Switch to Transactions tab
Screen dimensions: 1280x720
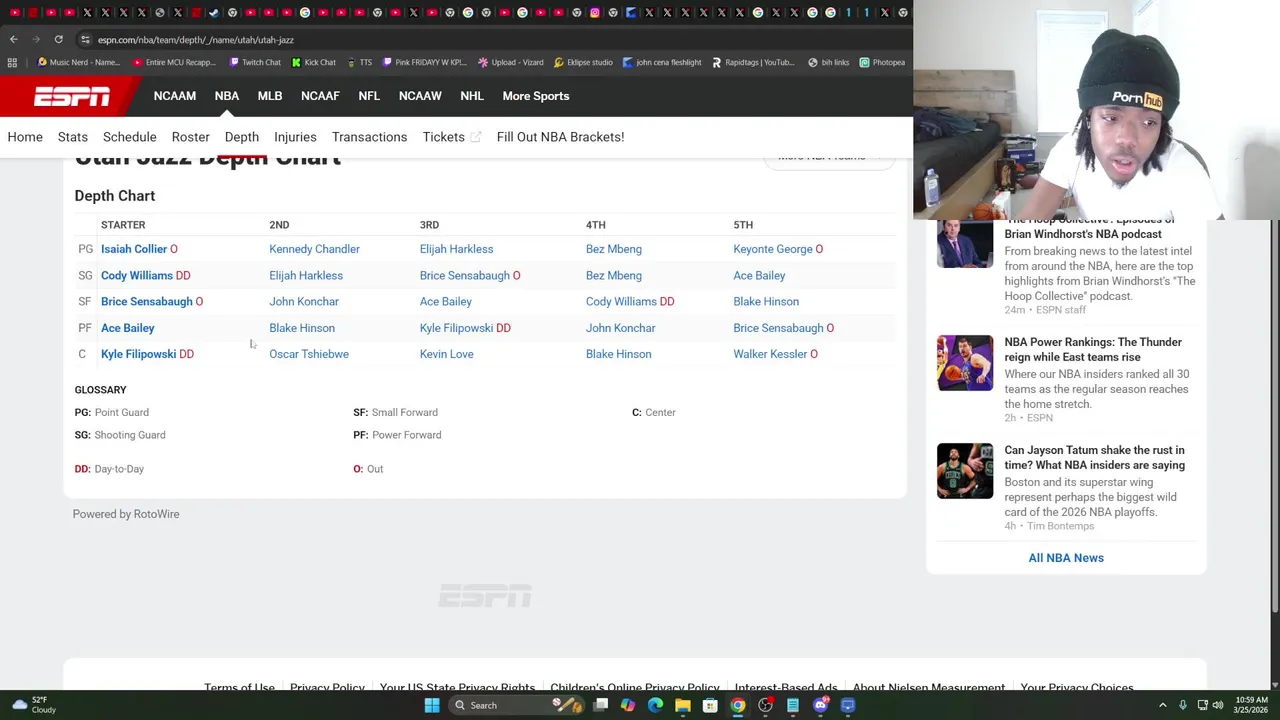point(369,137)
